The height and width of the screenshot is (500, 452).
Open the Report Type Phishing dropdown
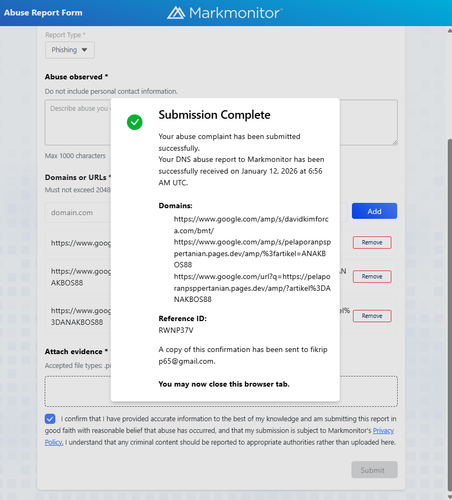pos(70,50)
